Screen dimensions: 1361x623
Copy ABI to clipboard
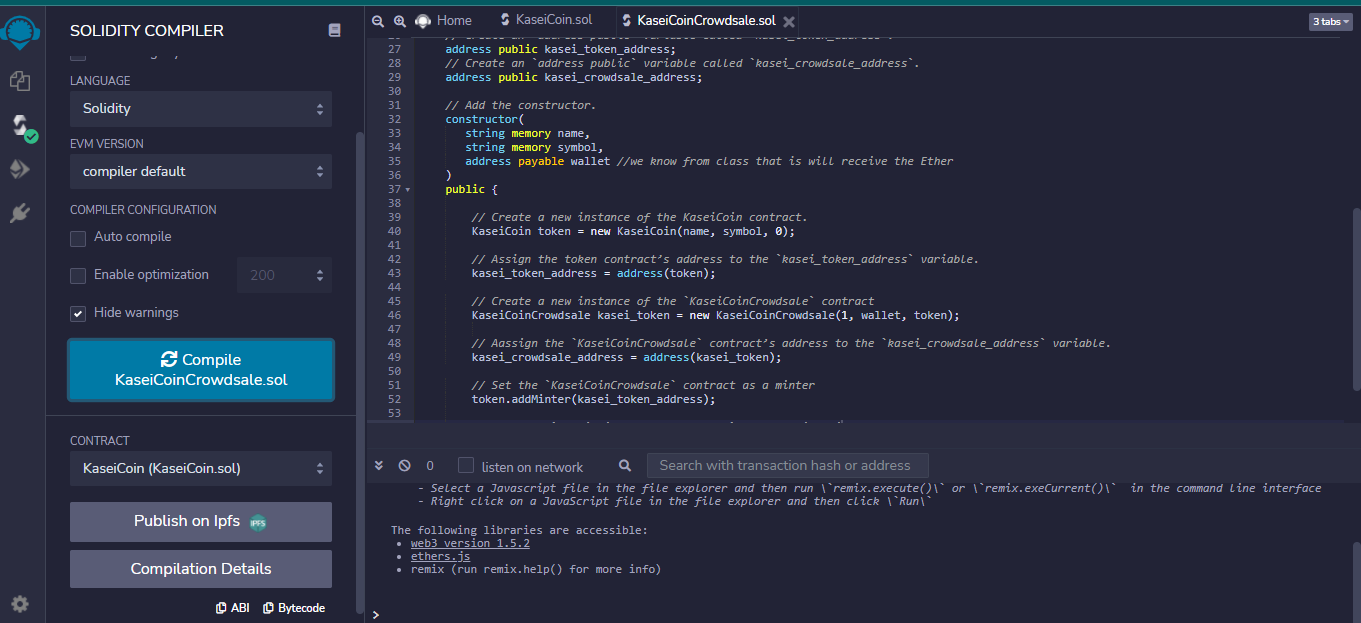(233, 608)
